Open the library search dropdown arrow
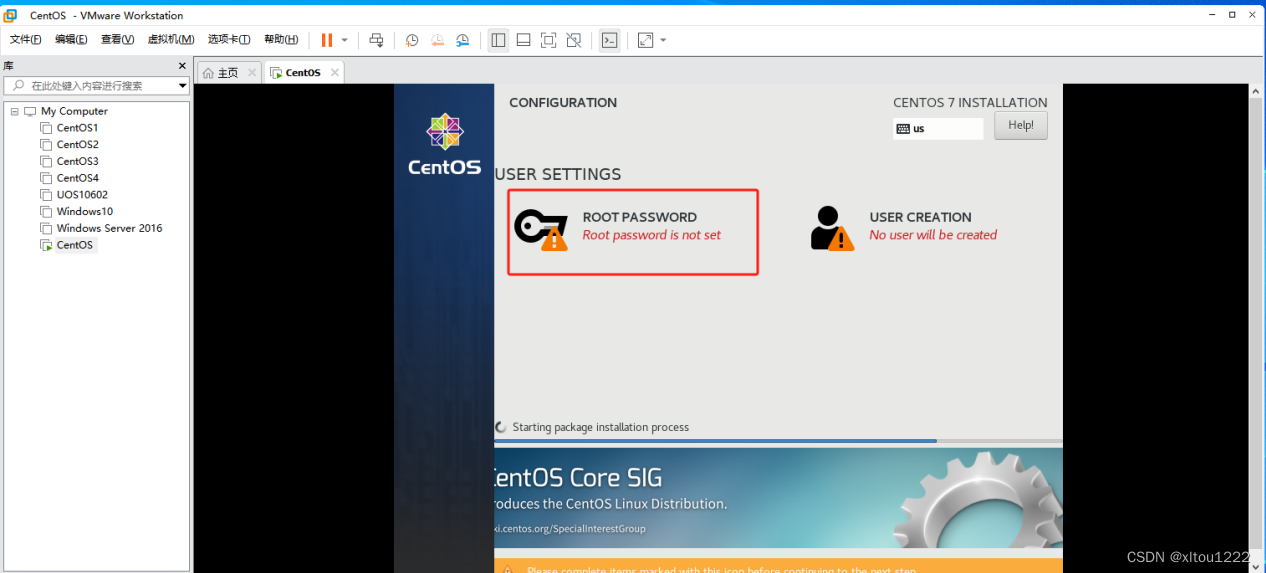This screenshot has width=1266, height=573. point(182,86)
